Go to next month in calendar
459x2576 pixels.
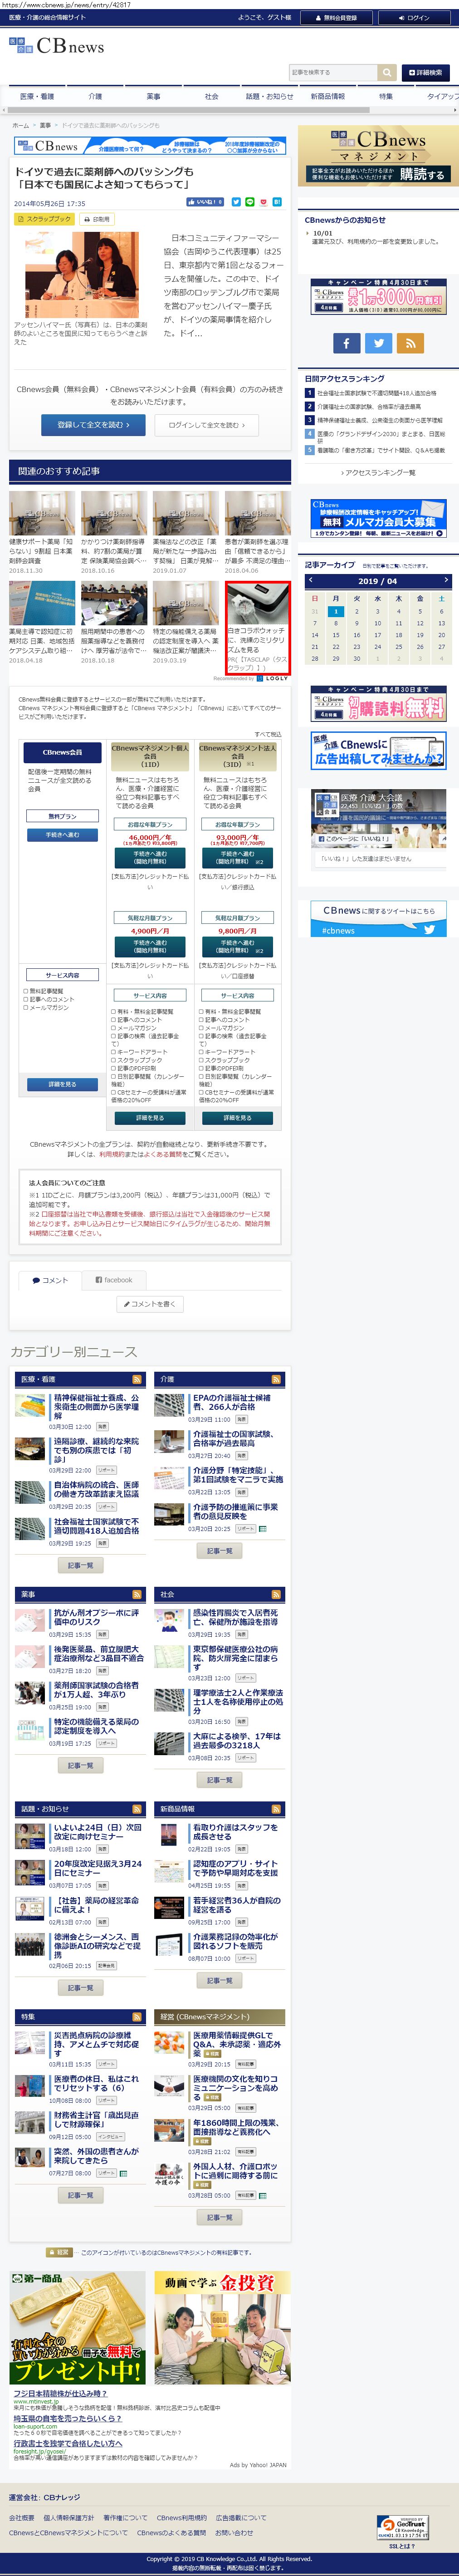[x=445, y=580]
